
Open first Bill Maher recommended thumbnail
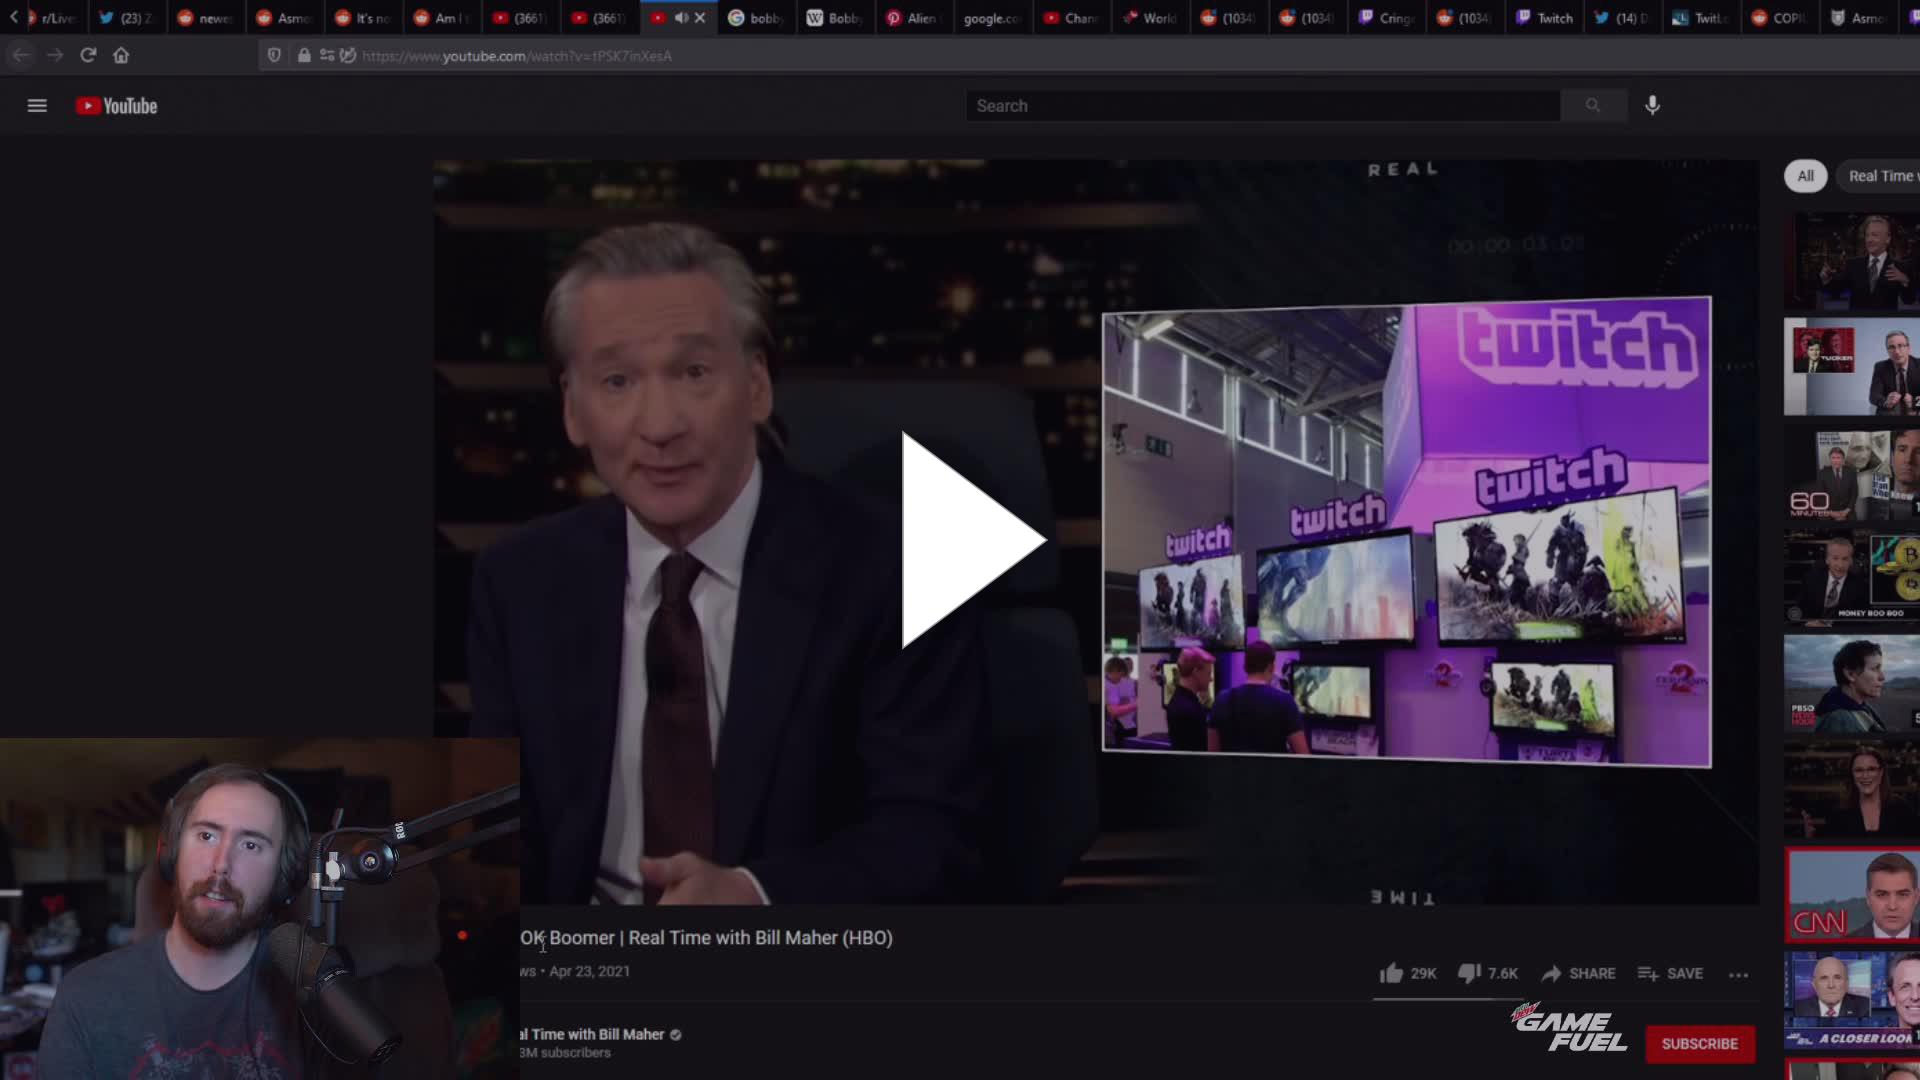pyautogui.click(x=1852, y=262)
